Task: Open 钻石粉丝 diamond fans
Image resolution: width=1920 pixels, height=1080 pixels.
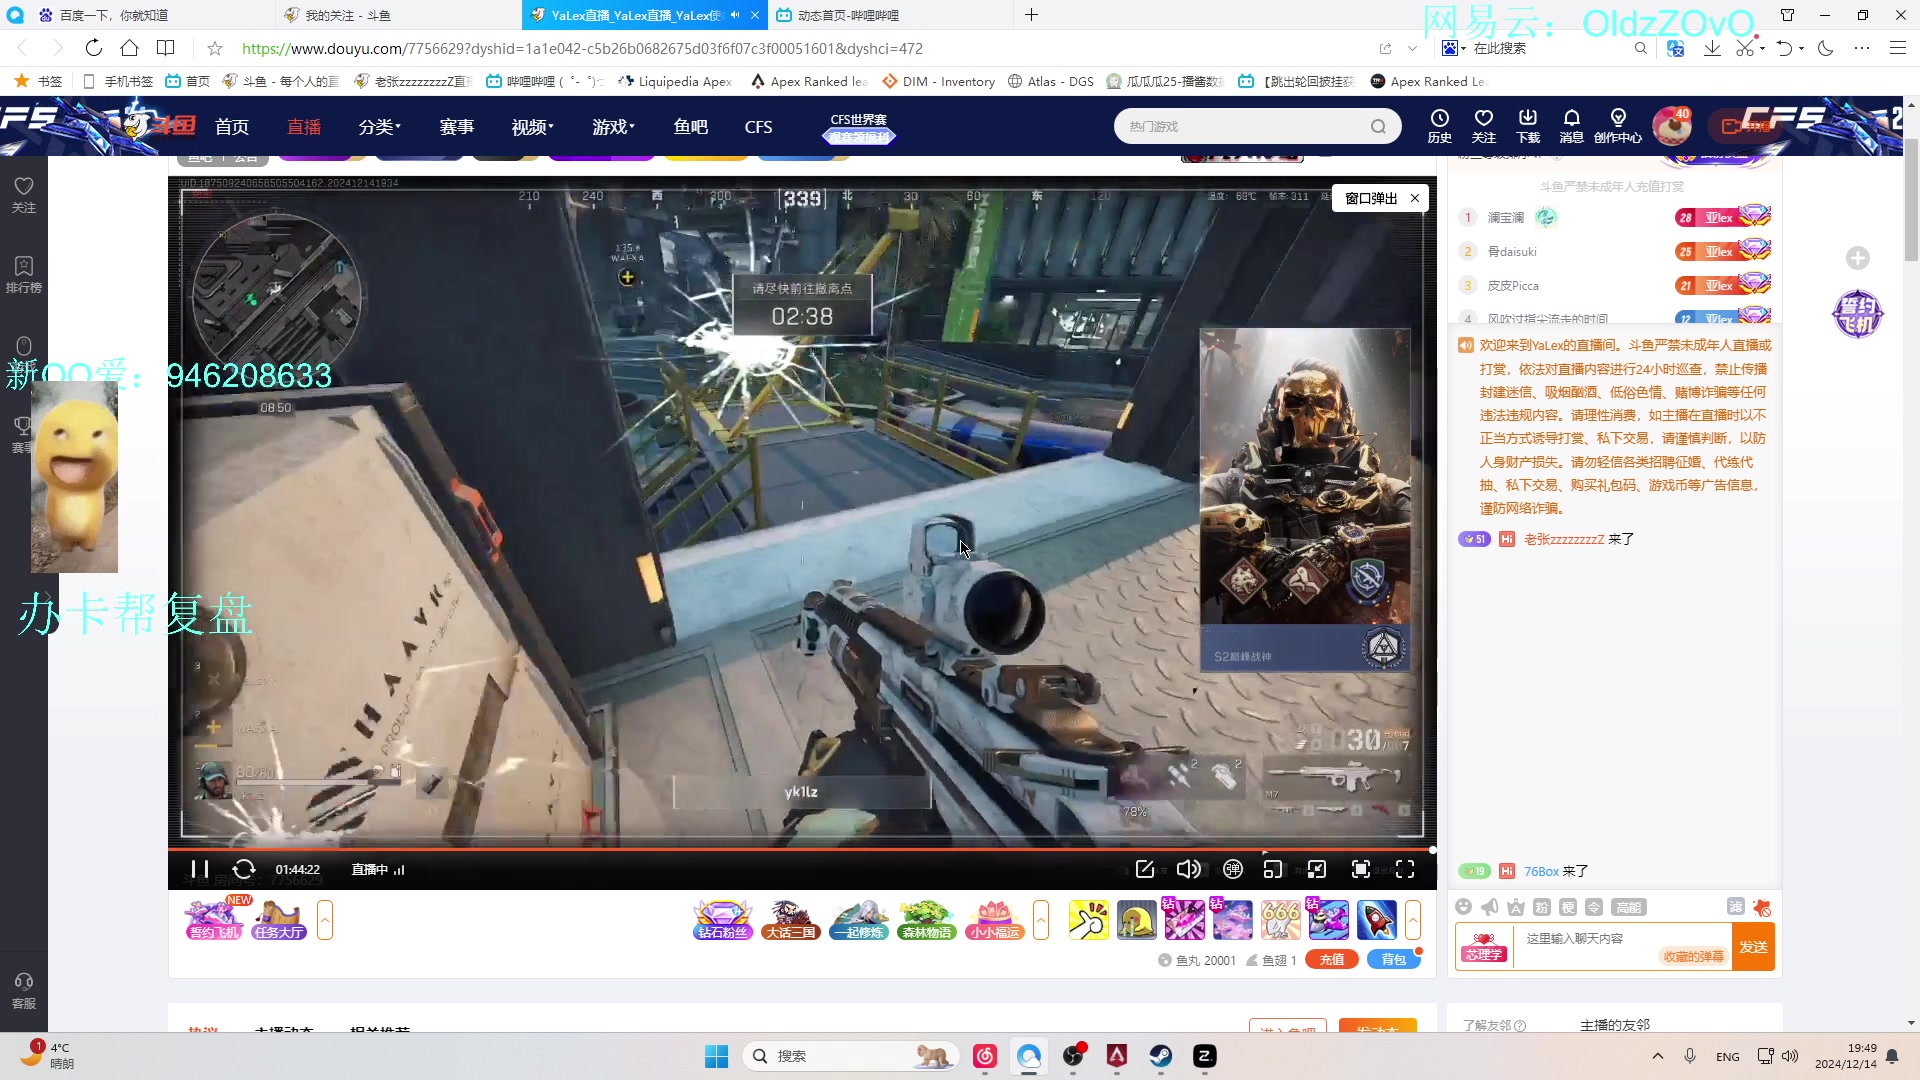Action: pos(723,919)
